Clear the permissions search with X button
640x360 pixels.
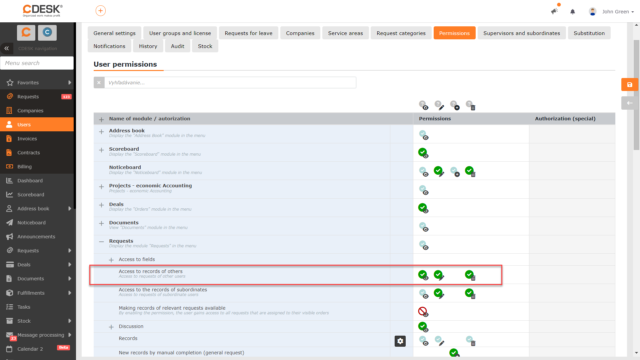coord(99,82)
